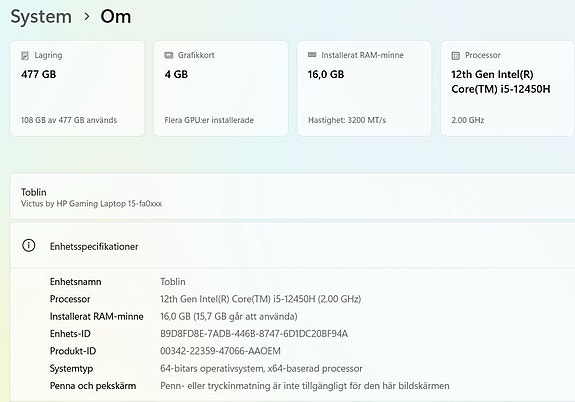
Task: Go back to System in the breadcrumb
Action: click(x=41, y=17)
